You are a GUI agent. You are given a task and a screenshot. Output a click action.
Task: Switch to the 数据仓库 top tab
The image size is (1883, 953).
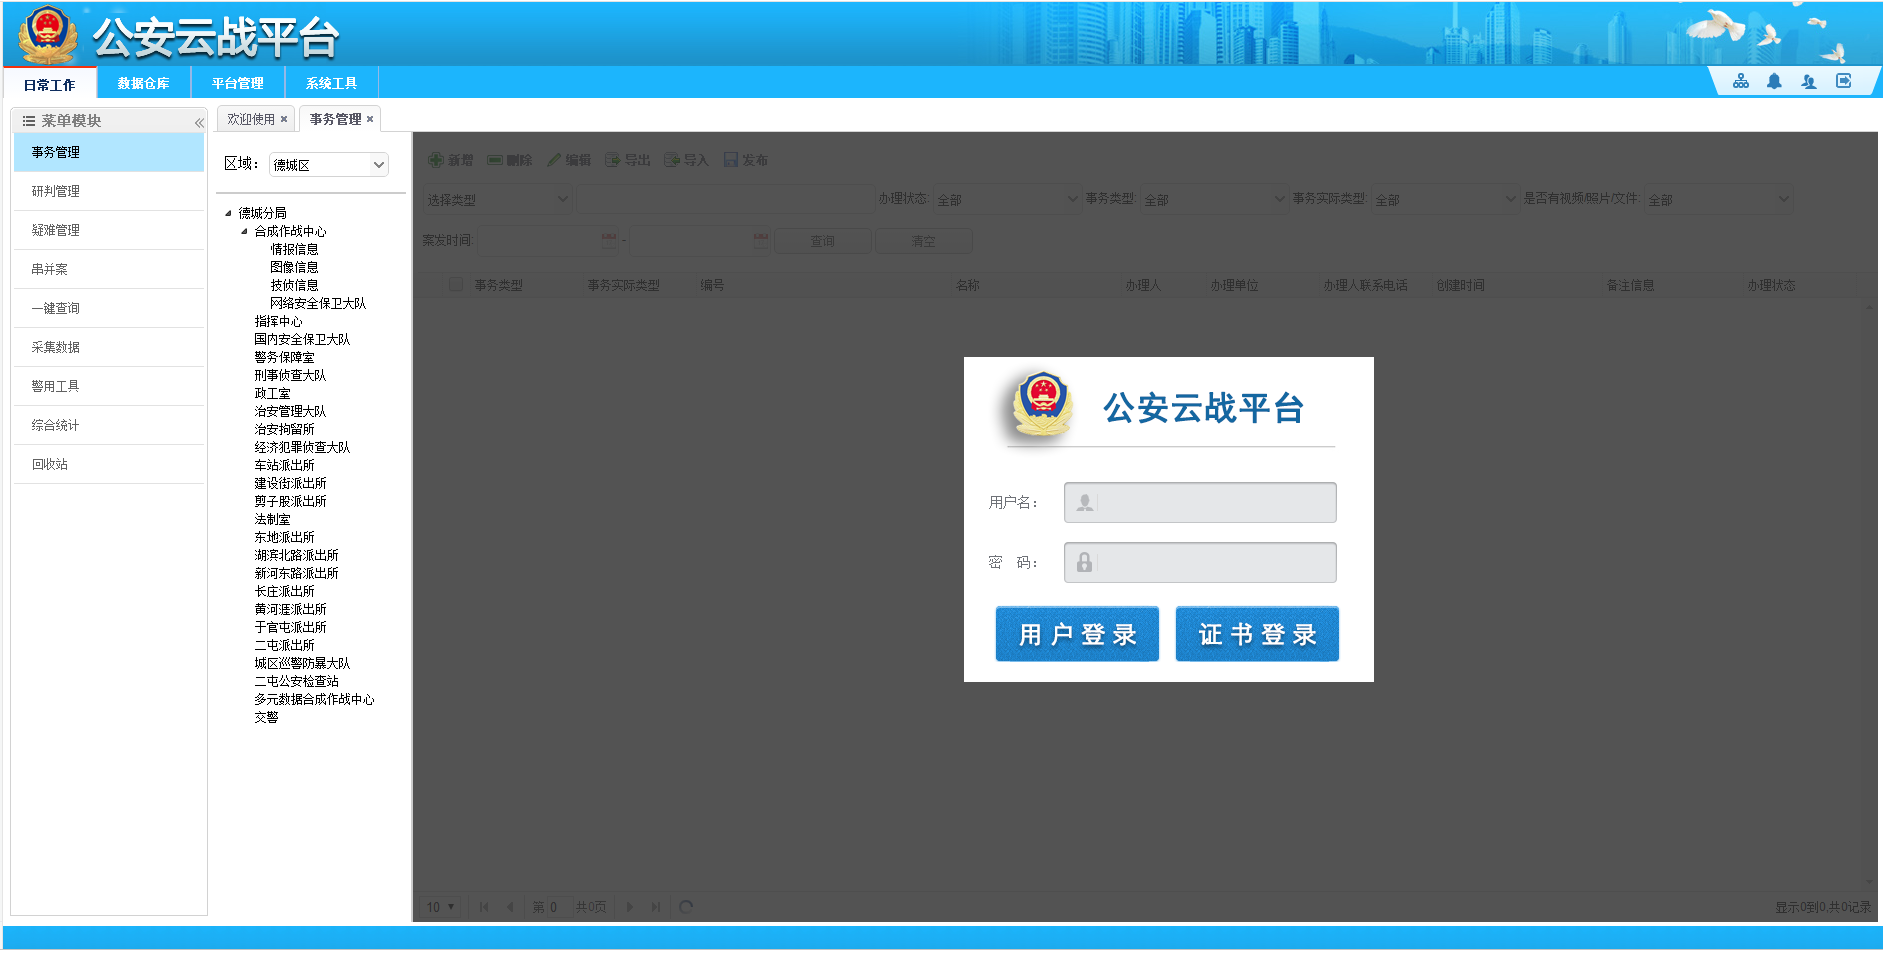[144, 83]
